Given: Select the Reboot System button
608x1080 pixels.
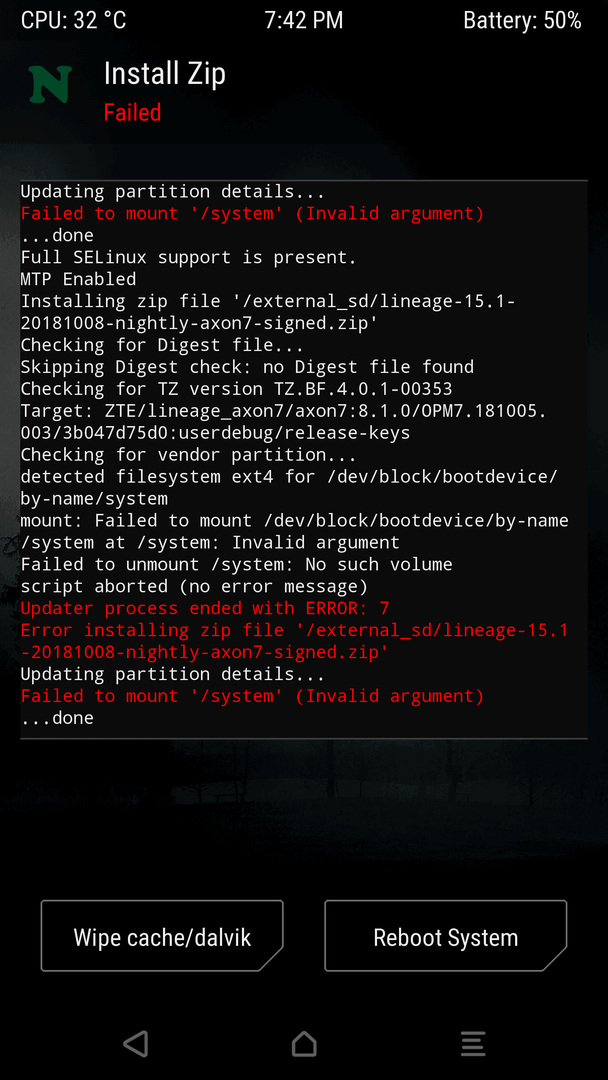Looking at the screenshot, I should click(445, 936).
